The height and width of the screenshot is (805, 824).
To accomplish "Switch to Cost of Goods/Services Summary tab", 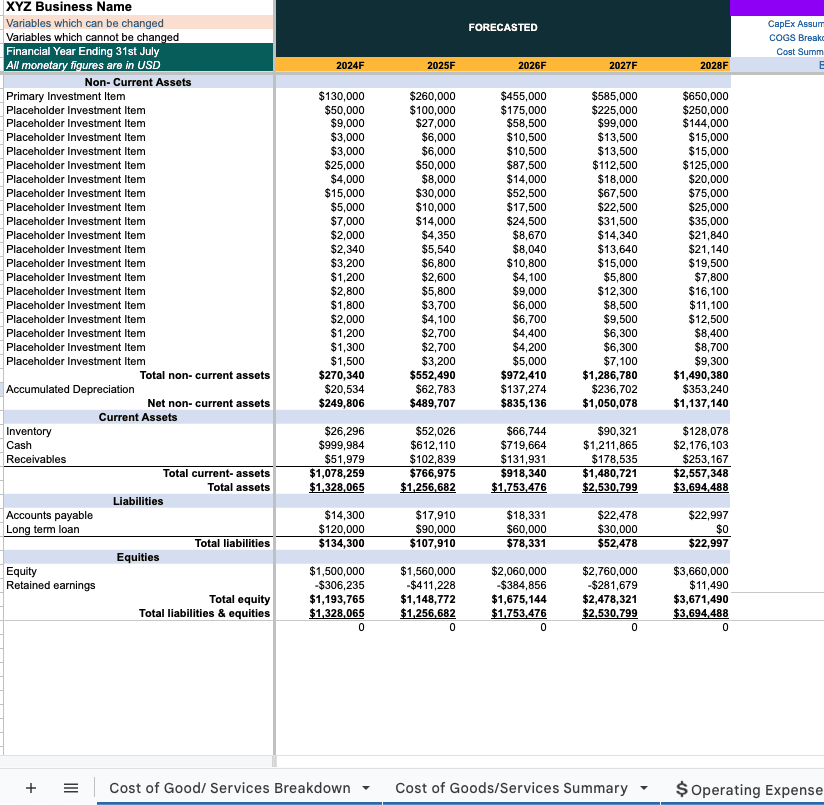I will (x=511, y=788).
